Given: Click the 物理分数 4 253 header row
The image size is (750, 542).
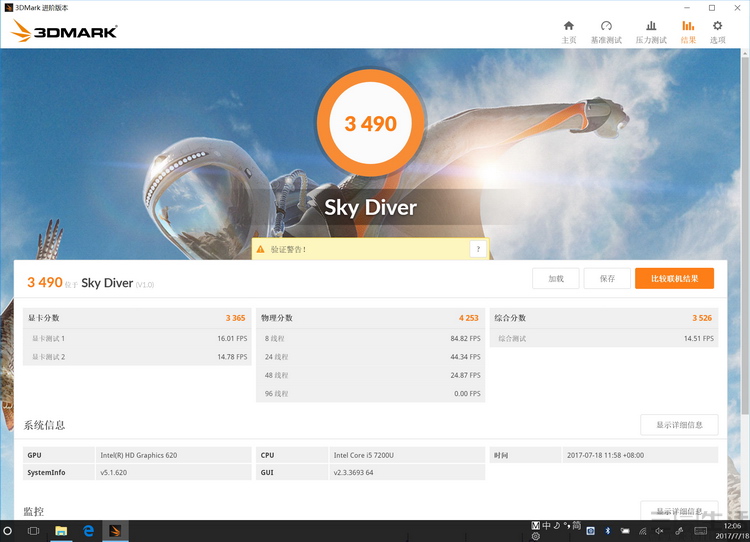Looking at the screenshot, I should click(370, 318).
